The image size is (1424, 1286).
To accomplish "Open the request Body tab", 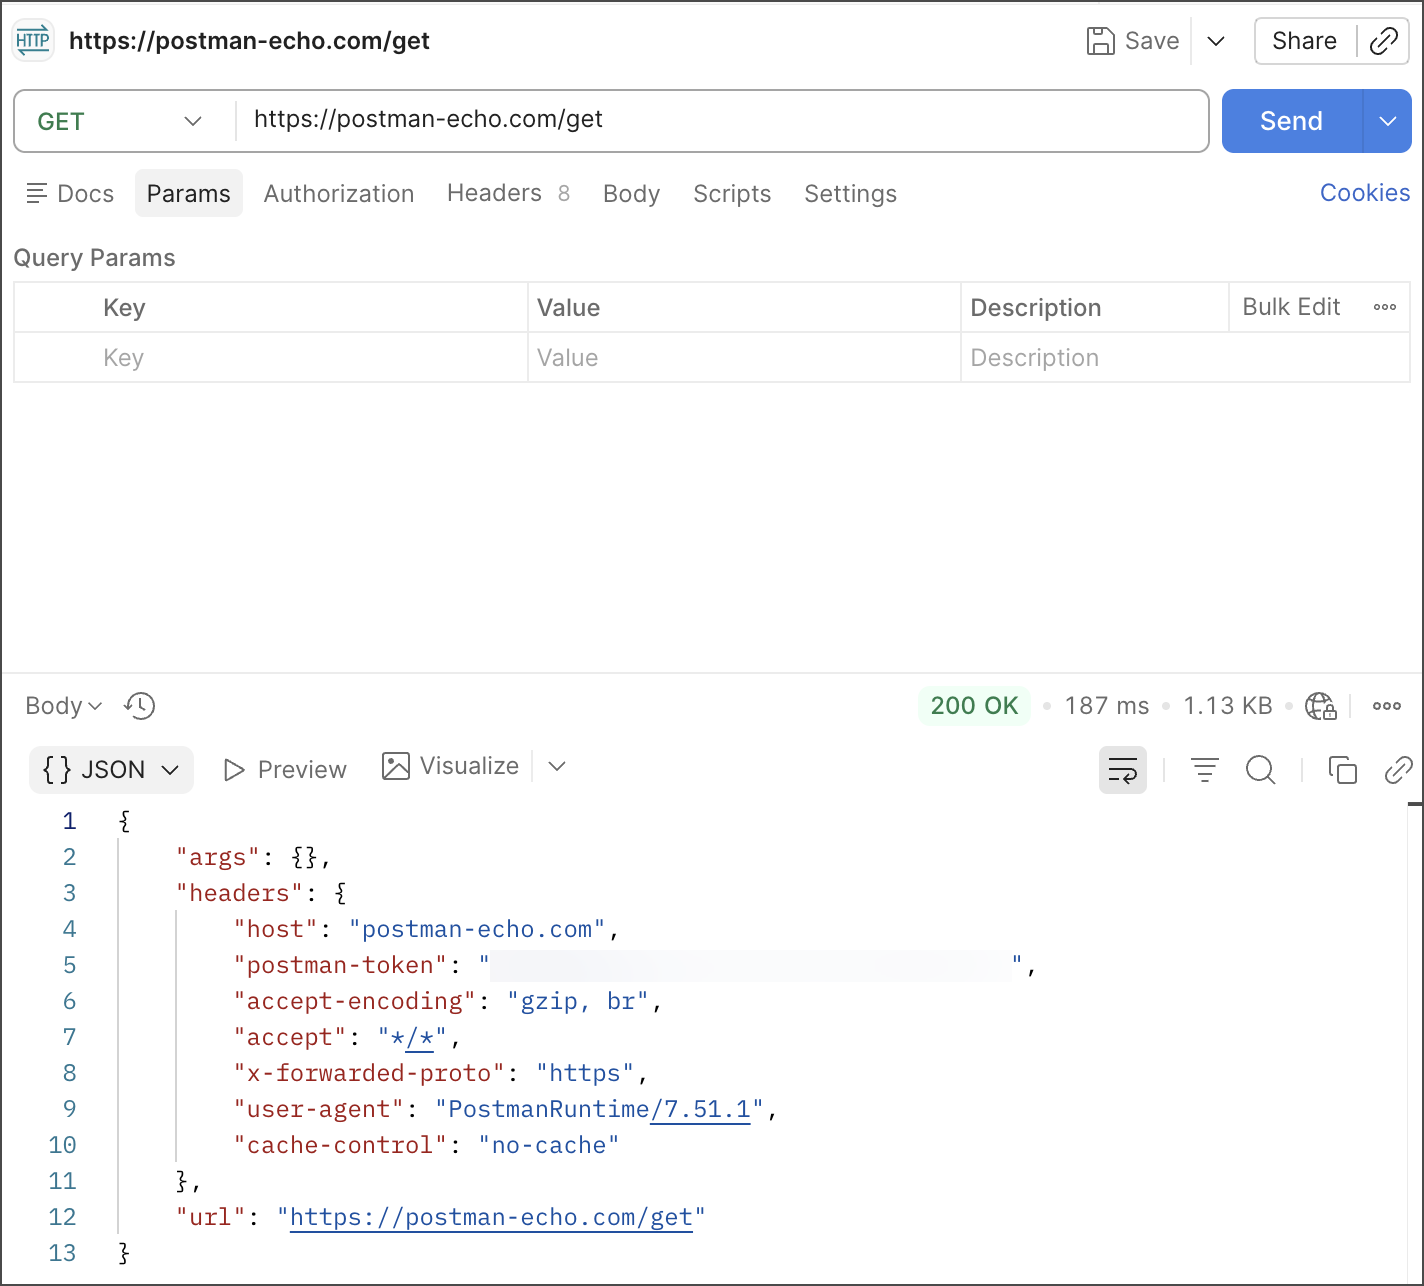I will pyautogui.click(x=631, y=193).
